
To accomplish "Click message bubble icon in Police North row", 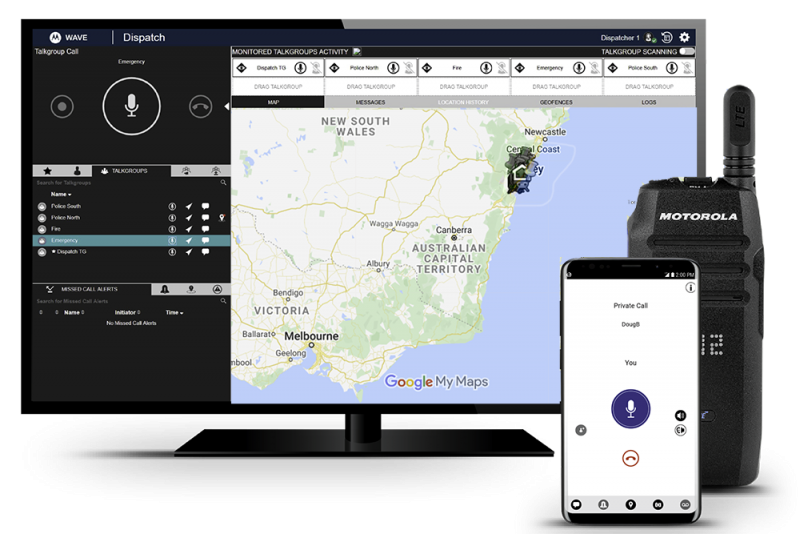I will tap(205, 218).
